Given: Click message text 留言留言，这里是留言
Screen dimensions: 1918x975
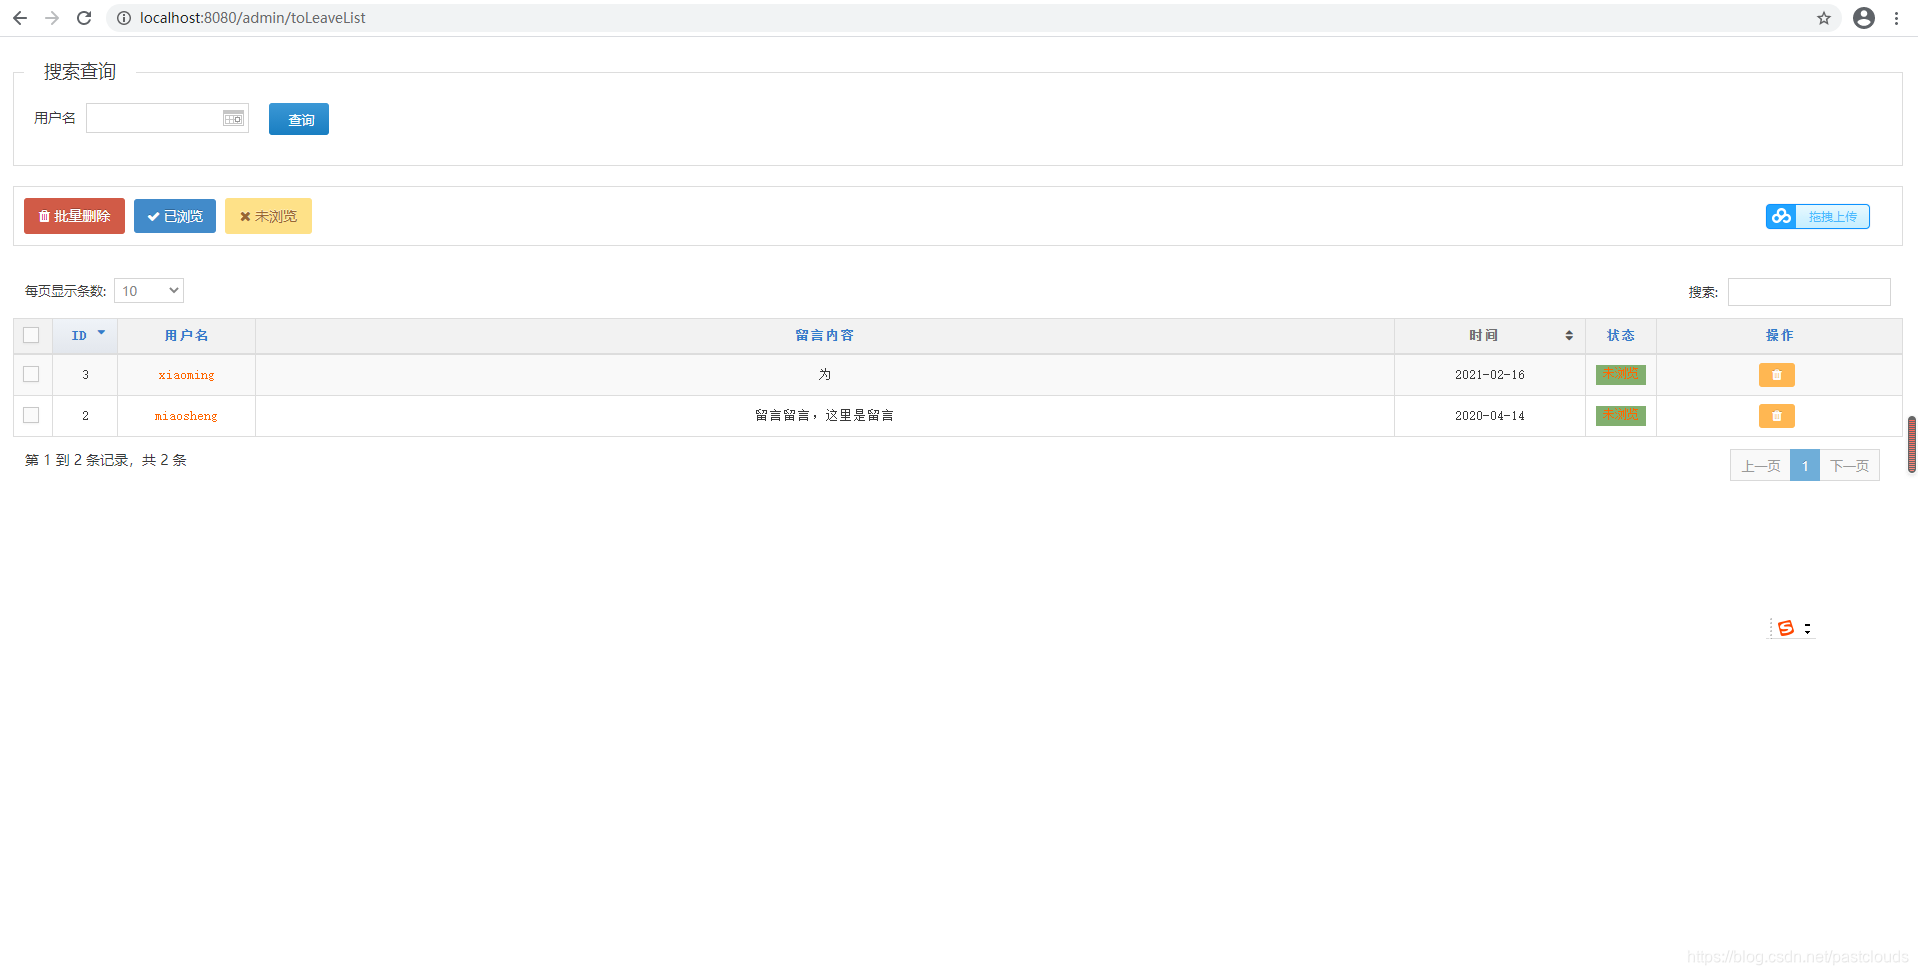Looking at the screenshot, I should 824,416.
